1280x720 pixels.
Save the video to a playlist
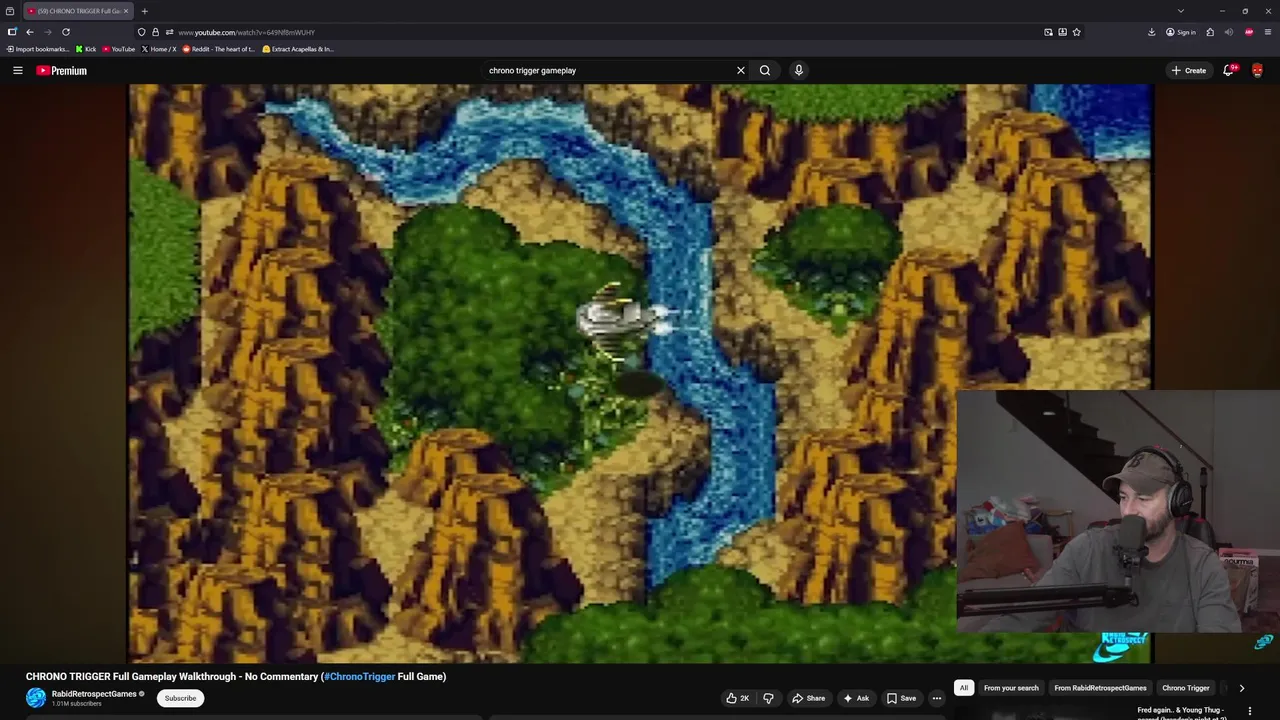(901, 698)
